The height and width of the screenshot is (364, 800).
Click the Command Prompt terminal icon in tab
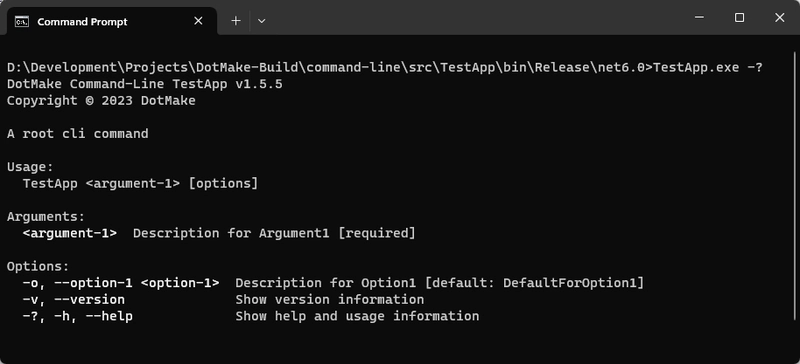[21, 21]
